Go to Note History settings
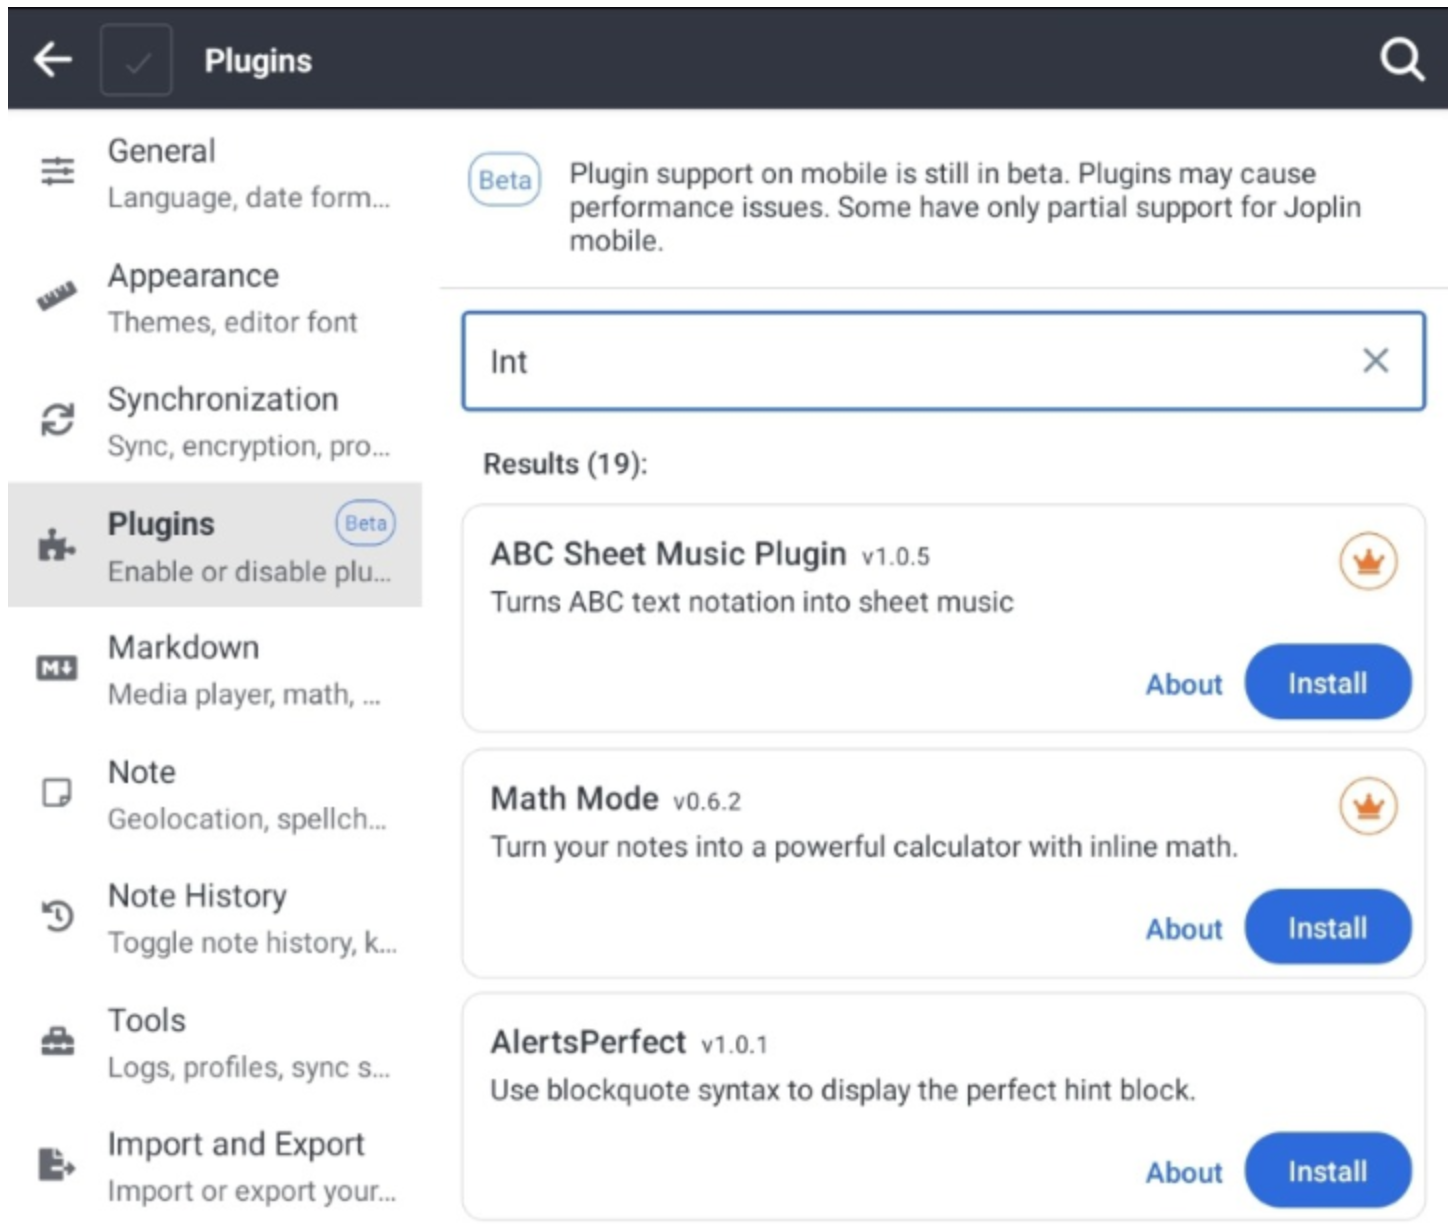1454x1228 pixels. 215,917
